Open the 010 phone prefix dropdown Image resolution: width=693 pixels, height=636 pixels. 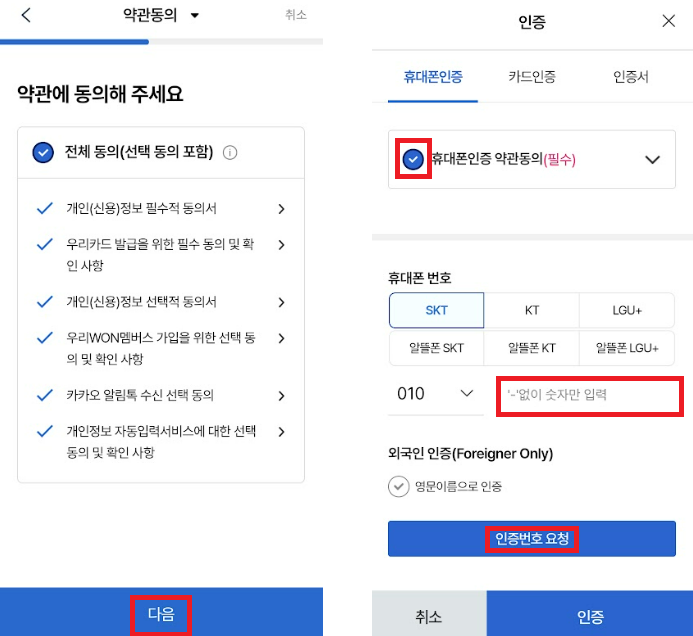click(x=436, y=393)
